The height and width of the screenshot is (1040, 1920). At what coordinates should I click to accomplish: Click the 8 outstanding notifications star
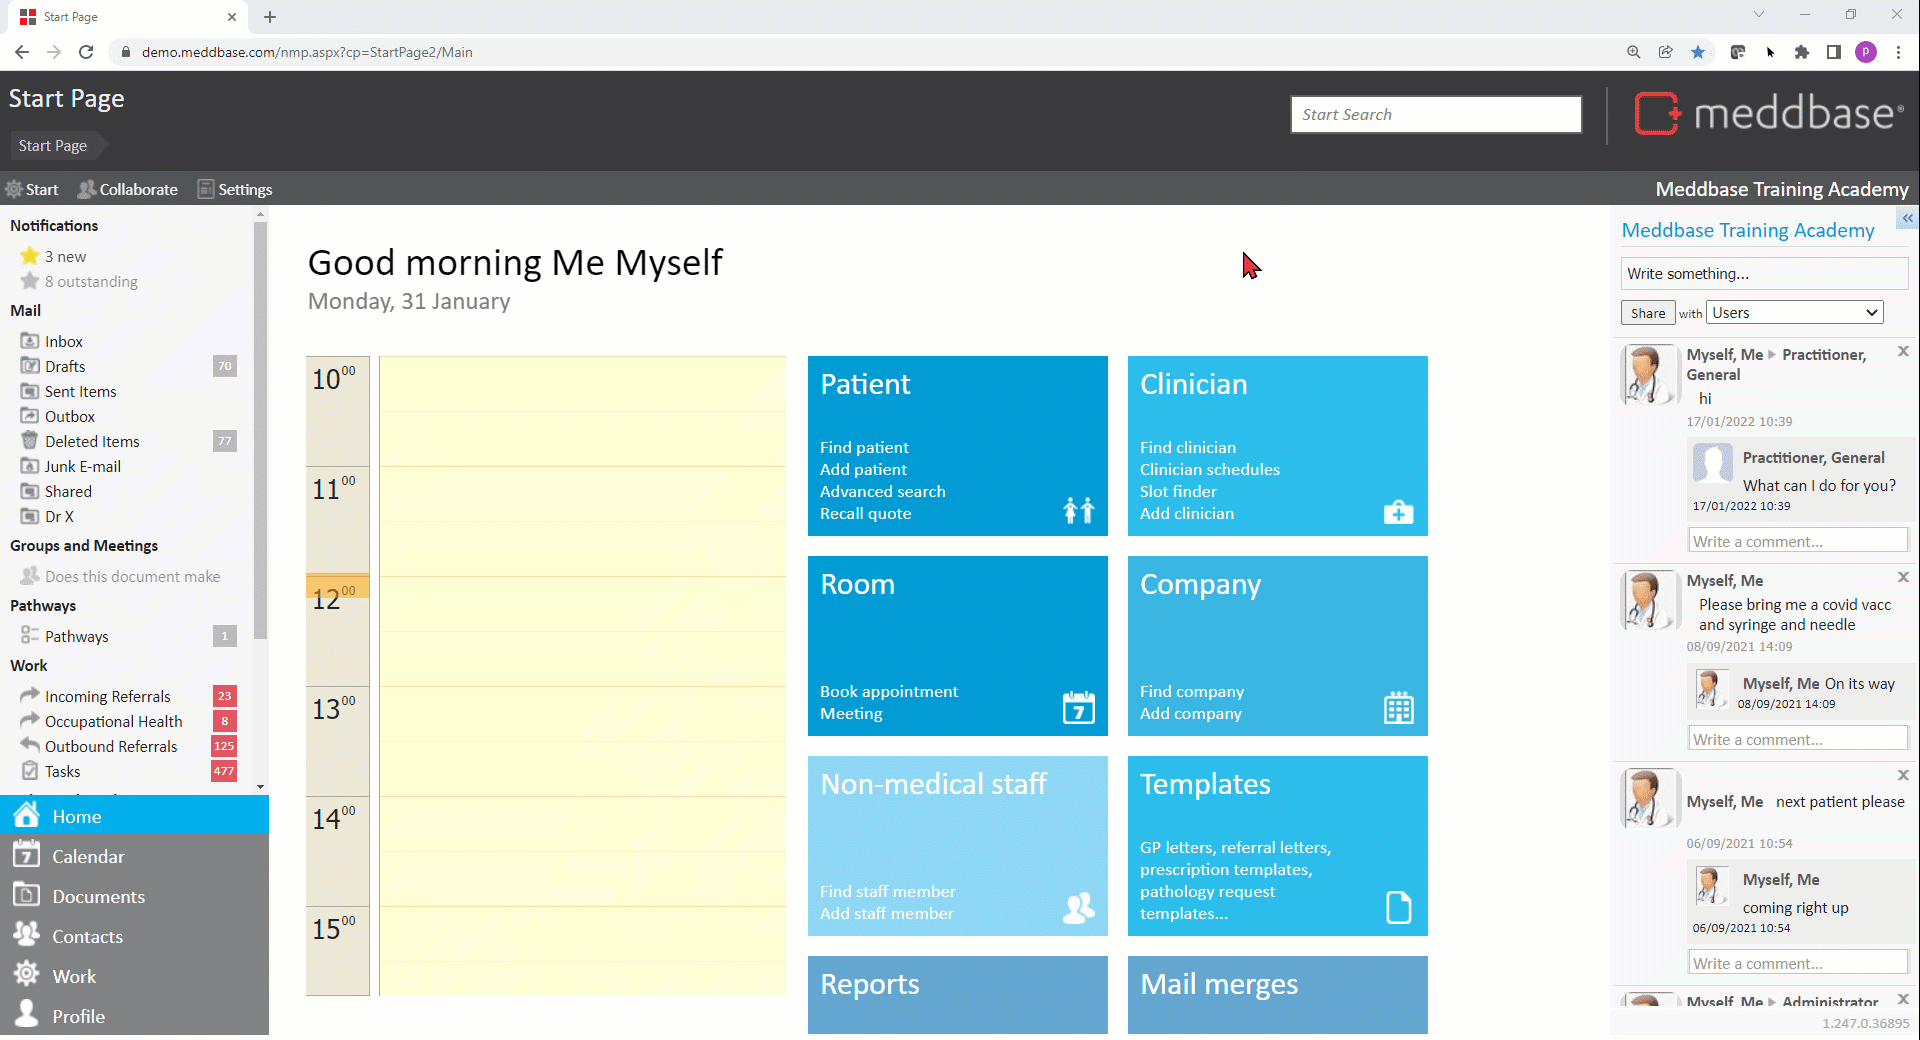coord(30,281)
